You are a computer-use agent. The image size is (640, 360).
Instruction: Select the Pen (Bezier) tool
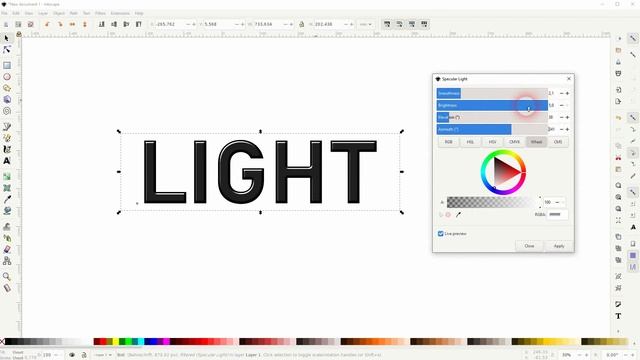click(7, 127)
